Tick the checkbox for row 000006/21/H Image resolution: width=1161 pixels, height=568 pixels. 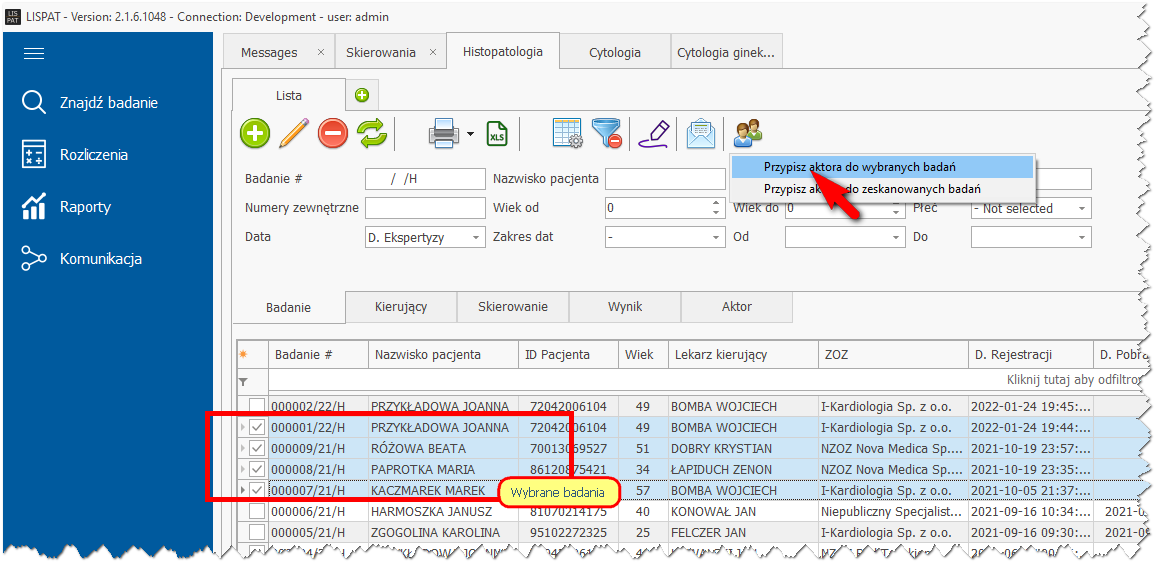(x=258, y=511)
